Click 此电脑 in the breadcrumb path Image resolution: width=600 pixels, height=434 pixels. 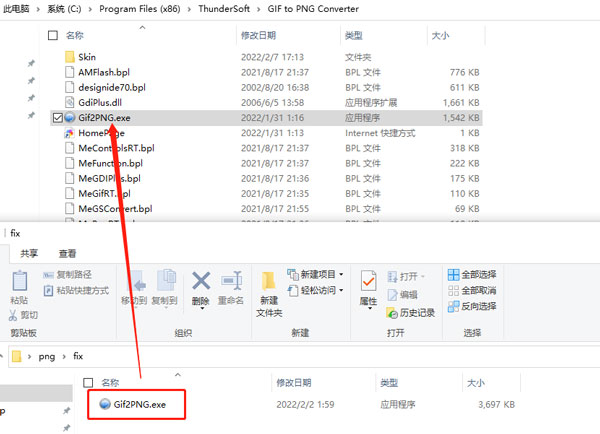click(x=16, y=9)
